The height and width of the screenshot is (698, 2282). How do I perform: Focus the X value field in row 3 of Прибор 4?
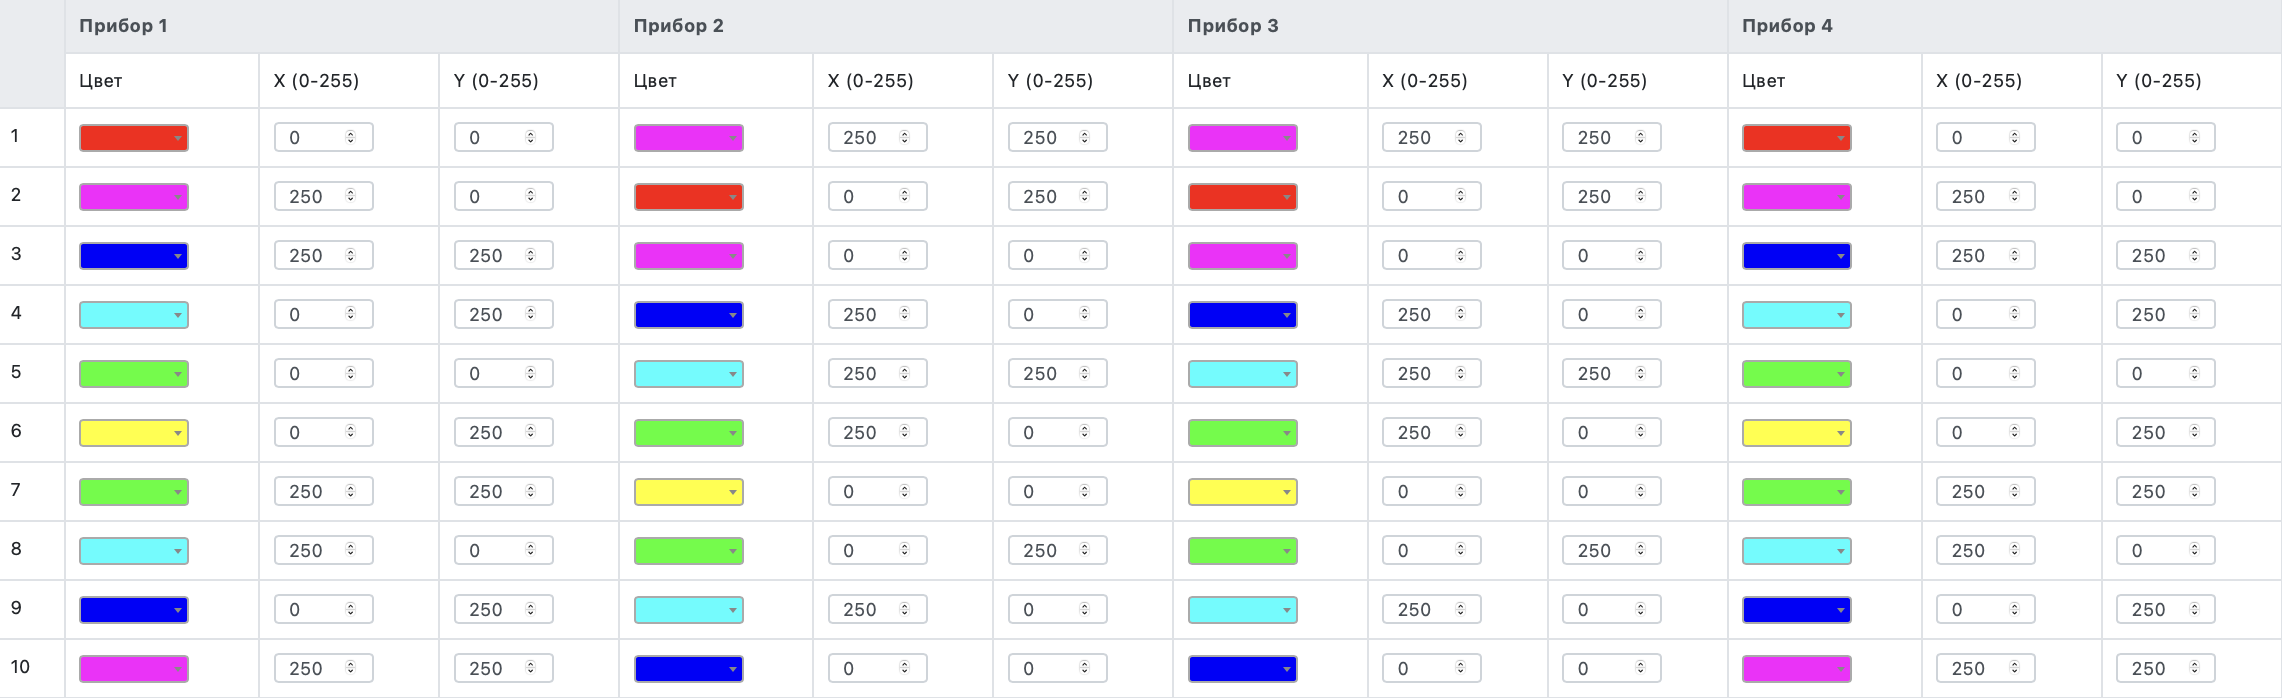[x=1985, y=256]
